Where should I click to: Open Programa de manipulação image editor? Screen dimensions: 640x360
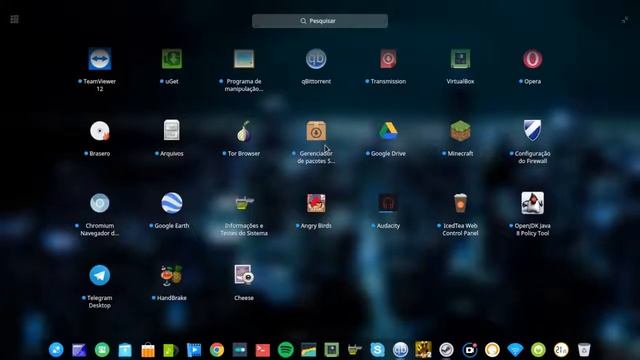244,59
